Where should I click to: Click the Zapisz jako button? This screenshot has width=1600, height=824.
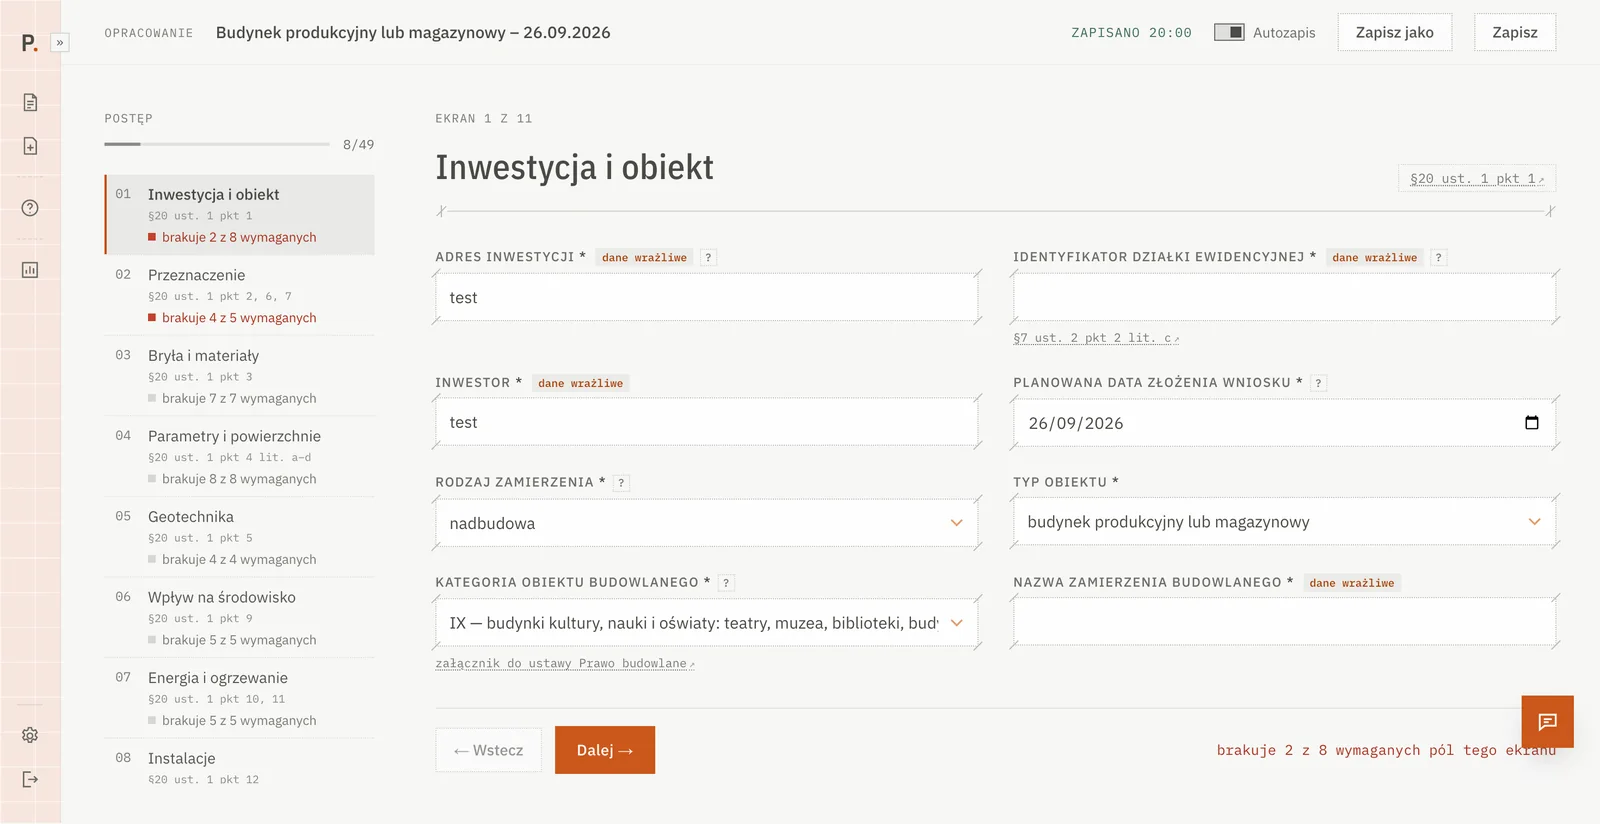point(1395,33)
